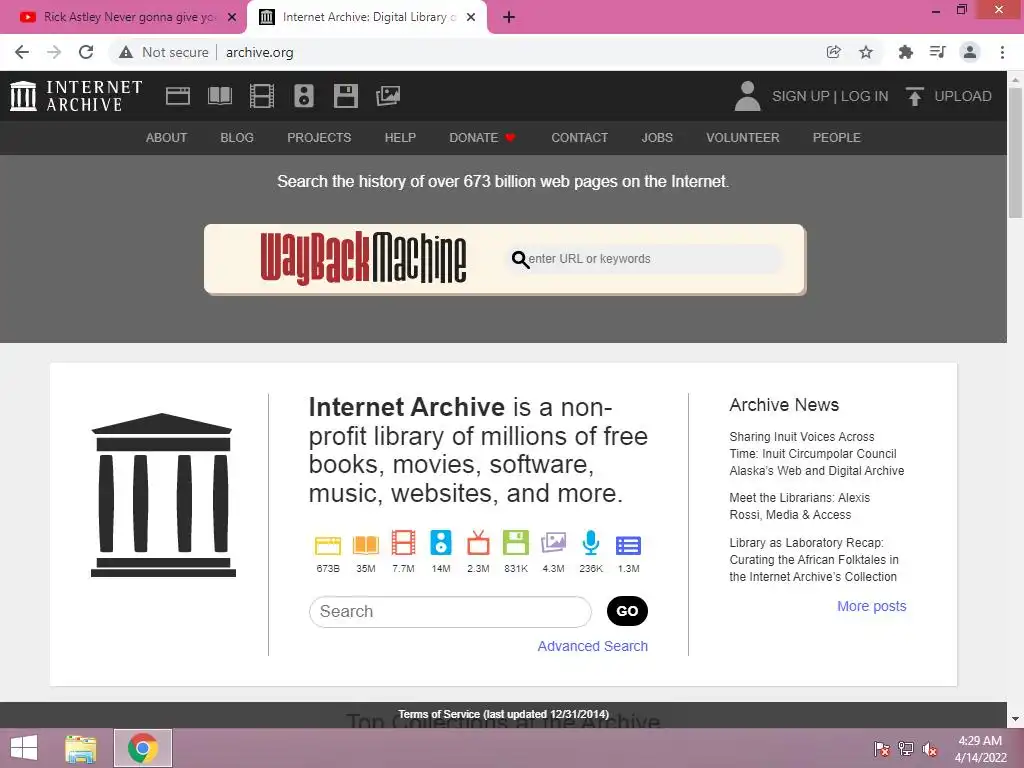
Task: Click the Wayback Machine logo
Action: pos(363,259)
